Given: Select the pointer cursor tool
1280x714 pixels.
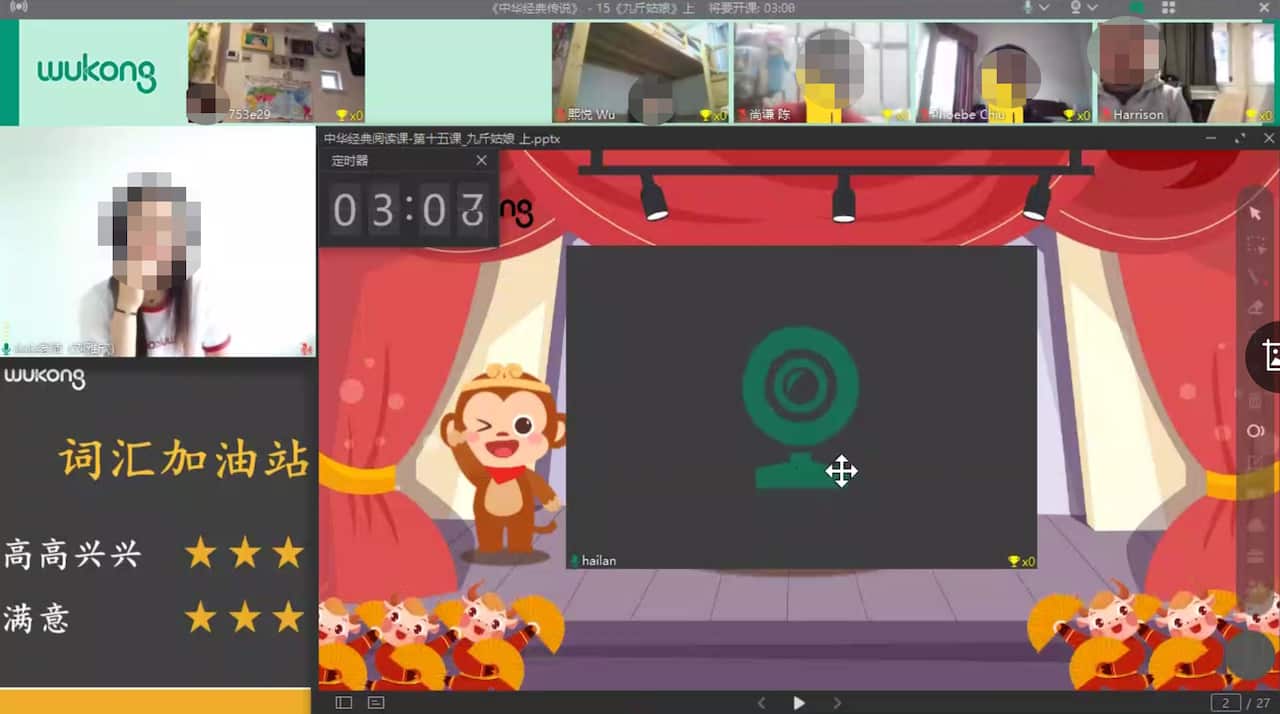Looking at the screenshot, I should point(1256,213).
